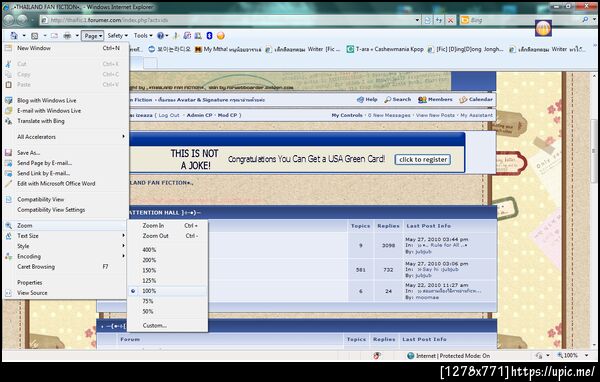The image size is (600, 382).
Task: Click the Zoom magnifier menu icon
Action: click(8, 225)
